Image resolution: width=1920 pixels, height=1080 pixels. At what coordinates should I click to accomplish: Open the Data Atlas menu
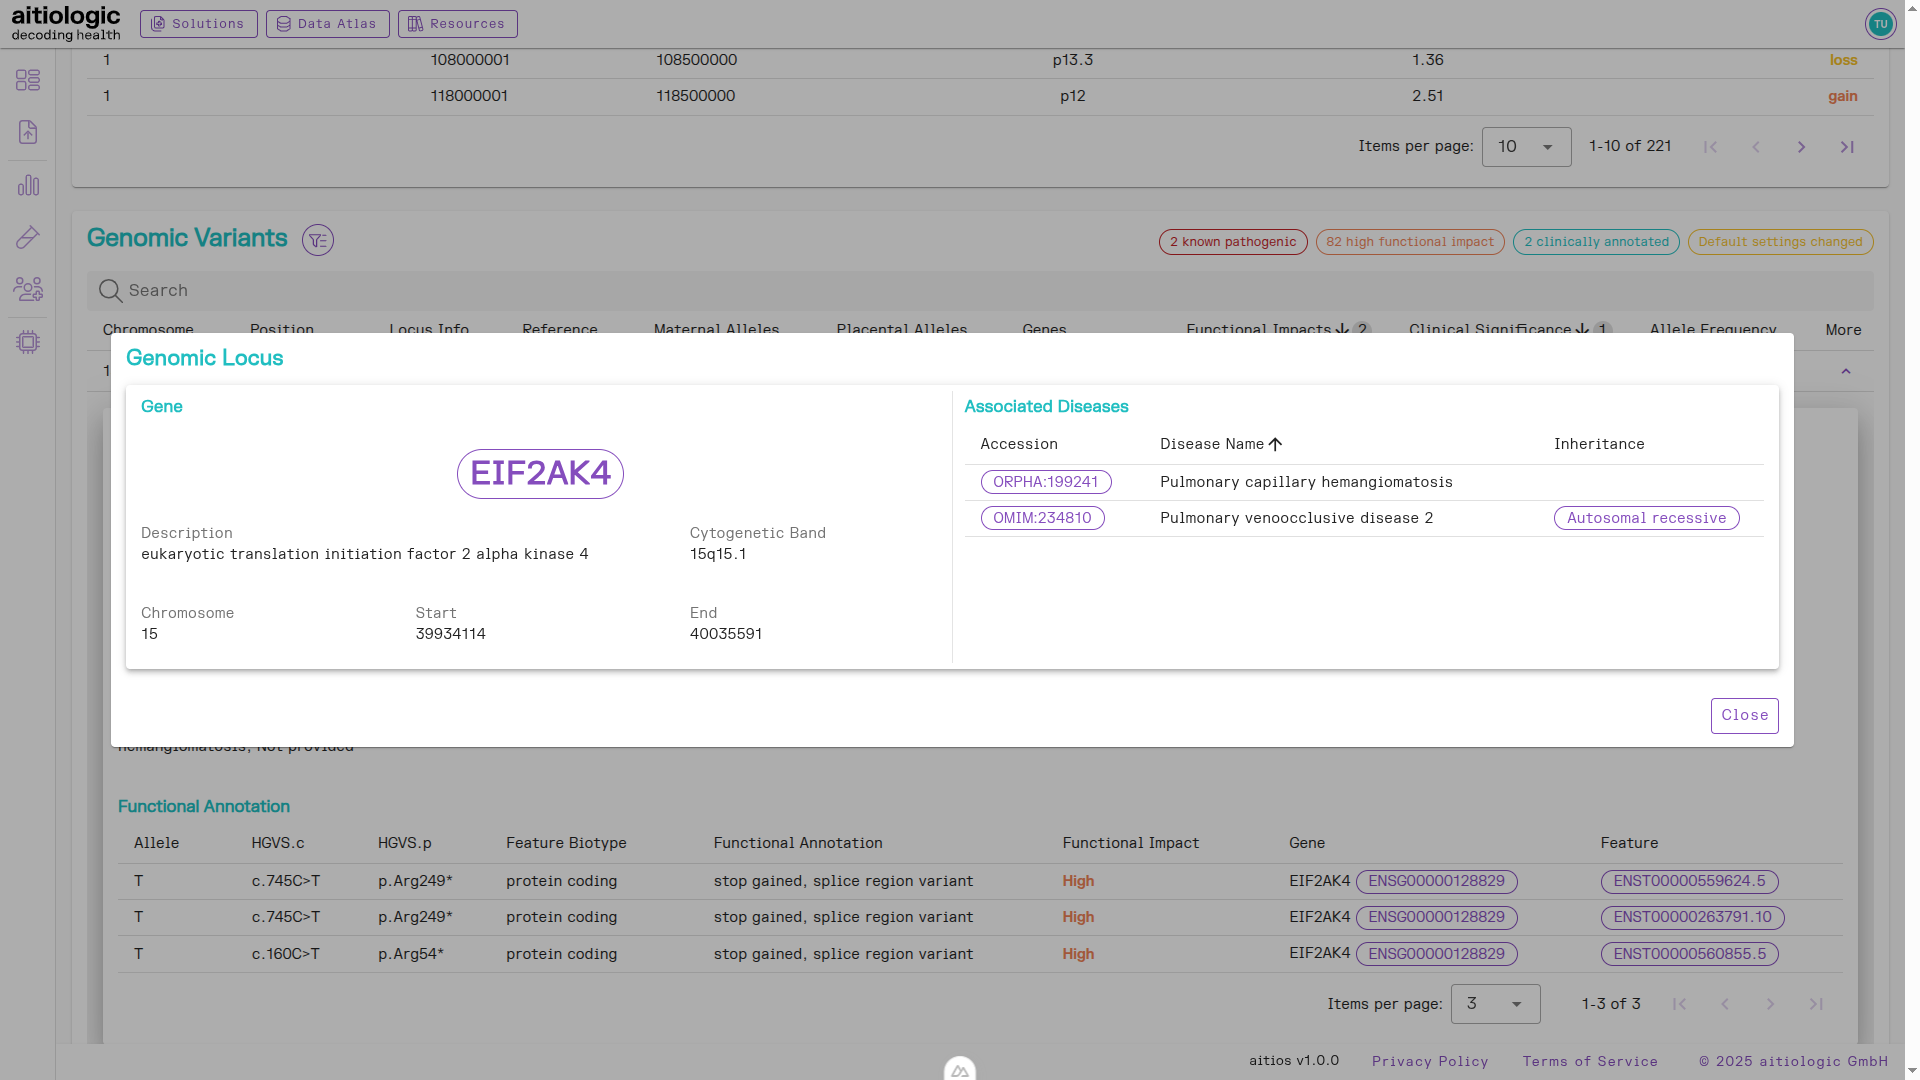point(327,24)
